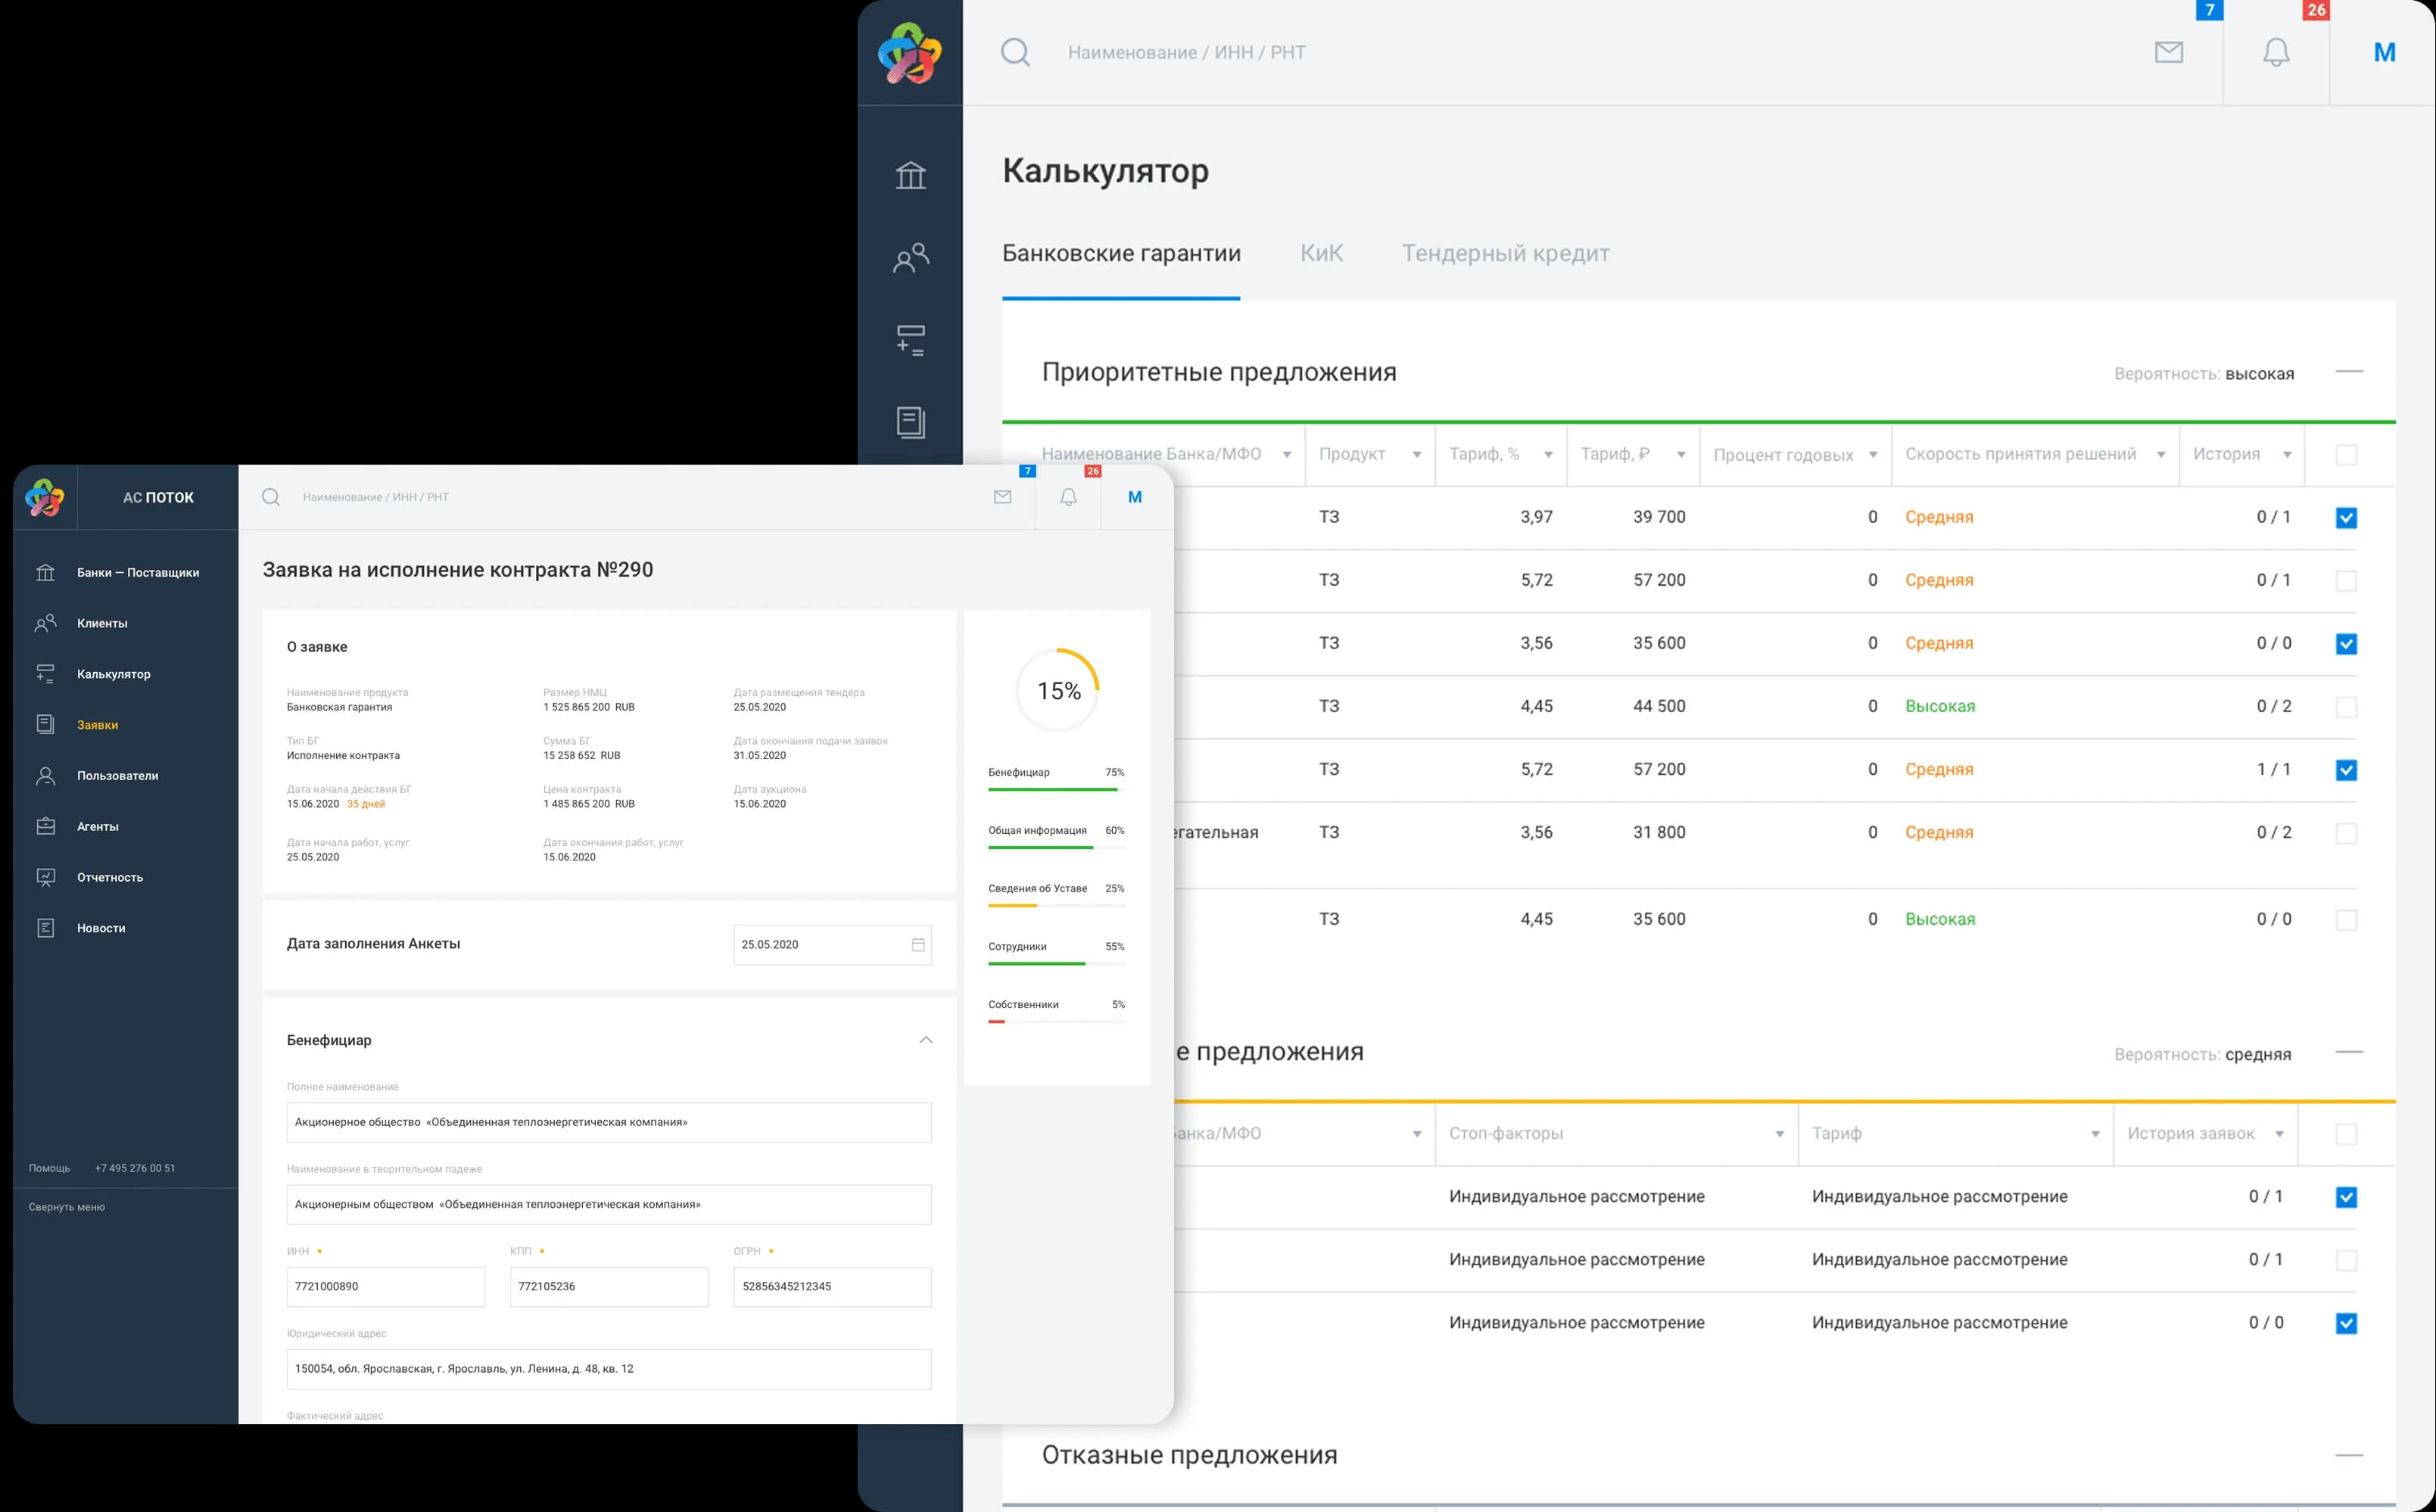2436x1512 pixels.
Task: Open Пользователи in the sidebar
Action: [118, 776]
